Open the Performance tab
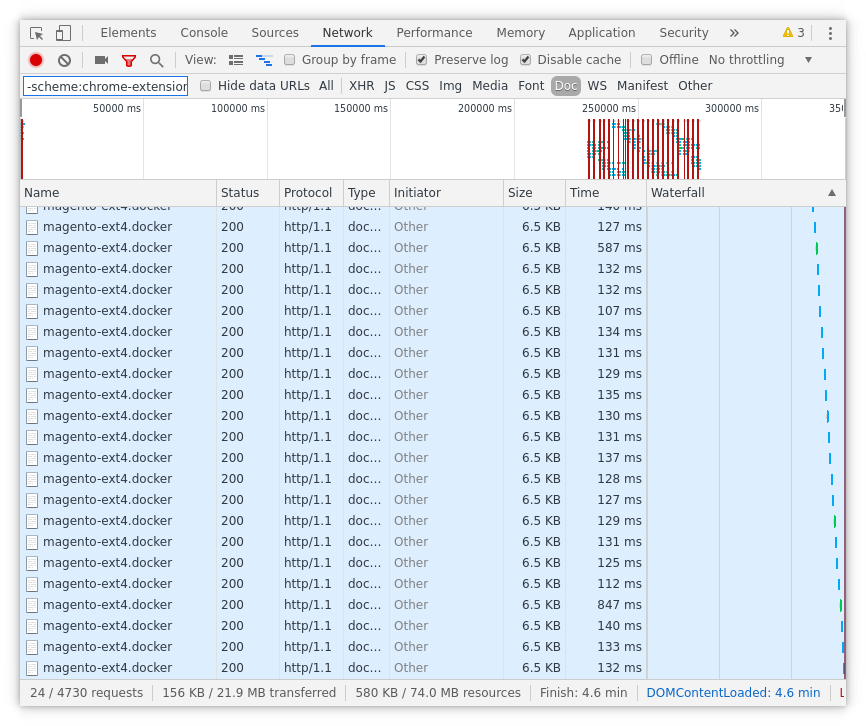Image resolution: width=866 pixels, height=726 pixels. (434, 33)
